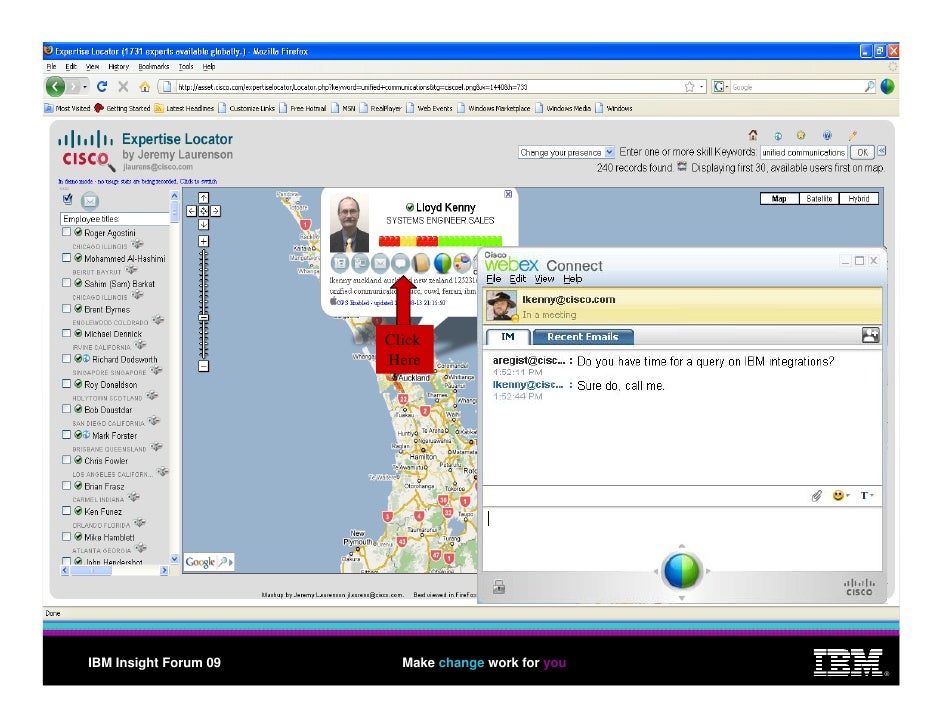Check the box beside Richard Dodsworth
The height and width of the screenshot is (728, 942).
[x=67, y=359]
